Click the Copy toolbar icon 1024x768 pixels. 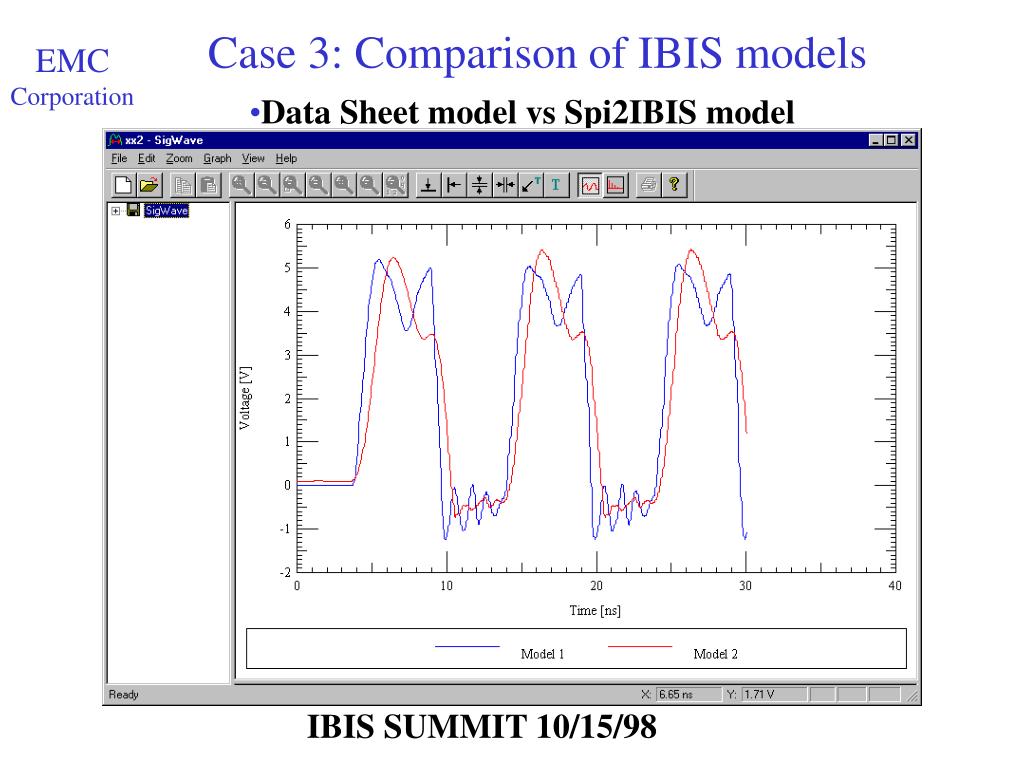click(183, 185)
